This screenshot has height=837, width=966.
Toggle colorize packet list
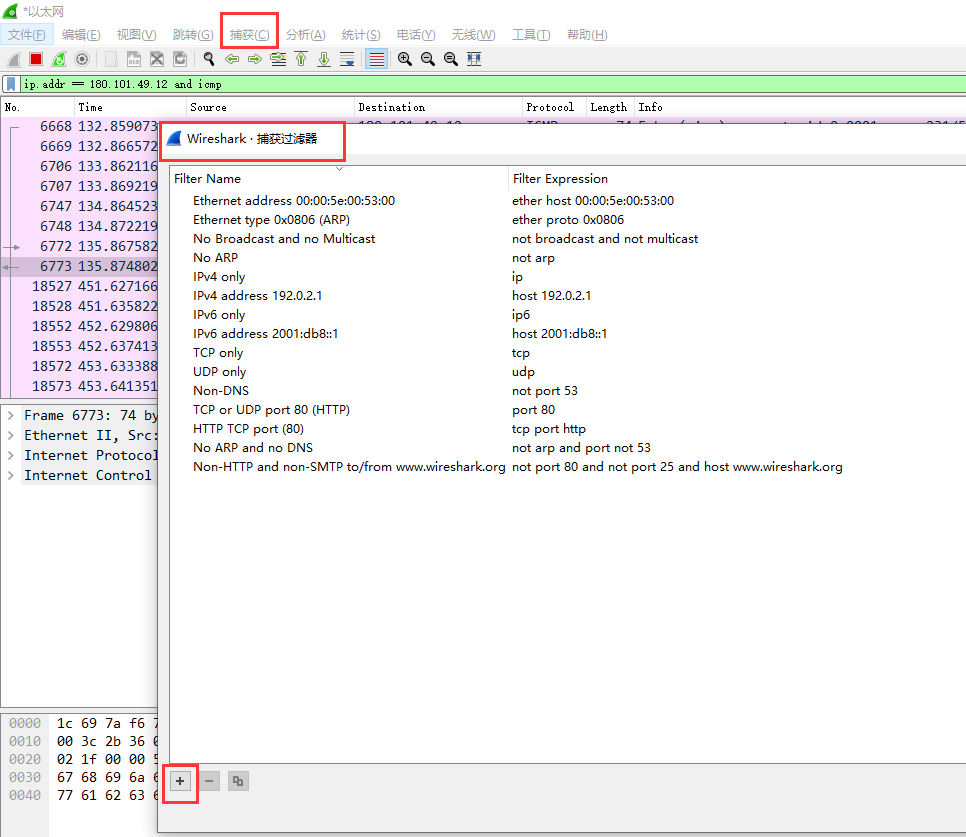[x=375, y=59]
